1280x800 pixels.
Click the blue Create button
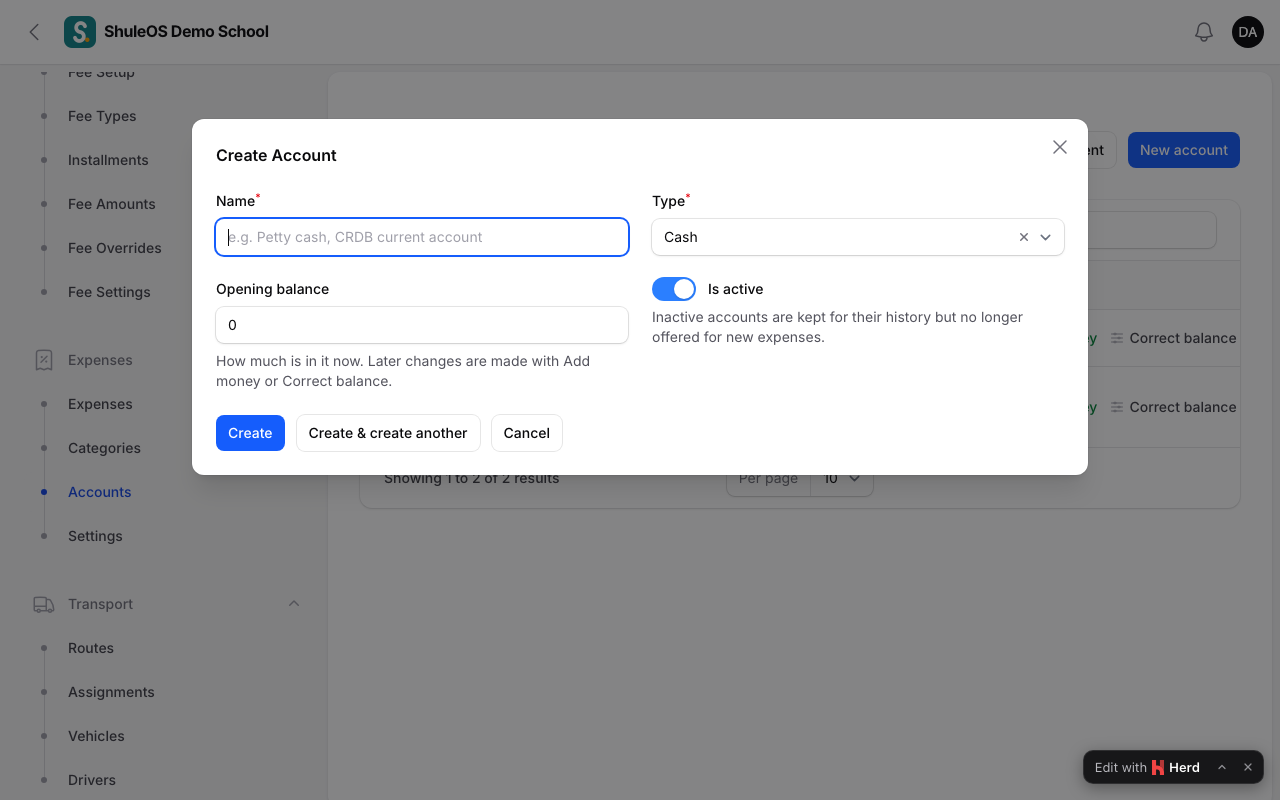(x=250, y=433)
